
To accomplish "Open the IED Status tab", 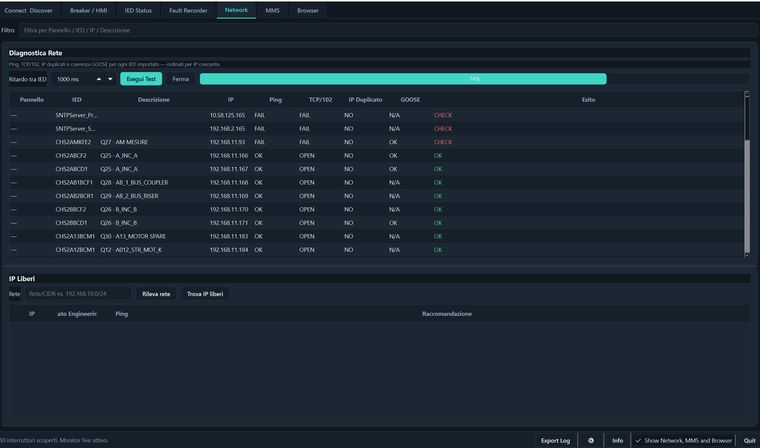I will [x=138, y=11].
